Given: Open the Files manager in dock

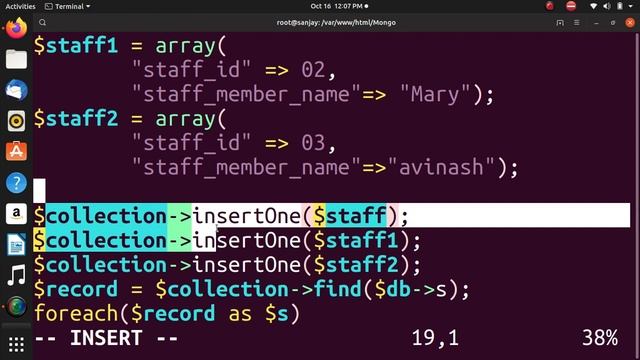Looking at the screenshot, I should pos(16,59).
